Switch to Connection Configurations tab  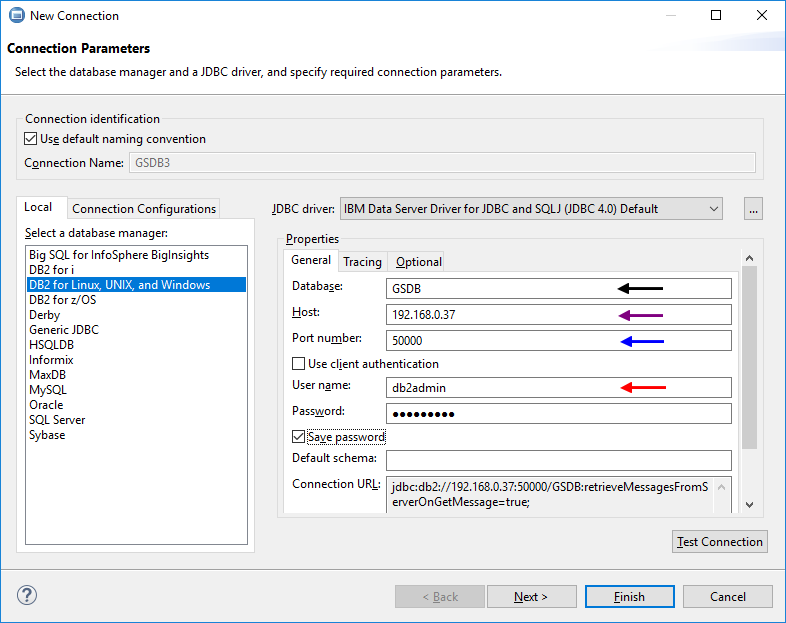144,209
